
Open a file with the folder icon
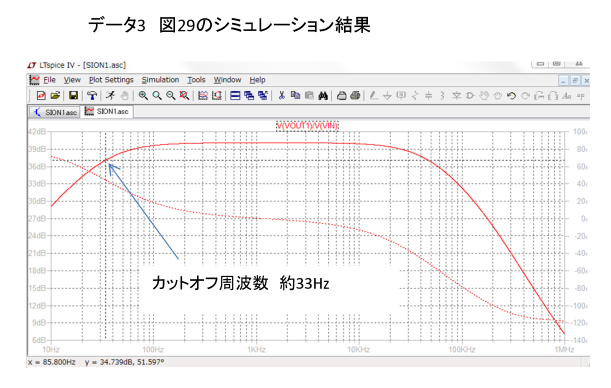55,95
